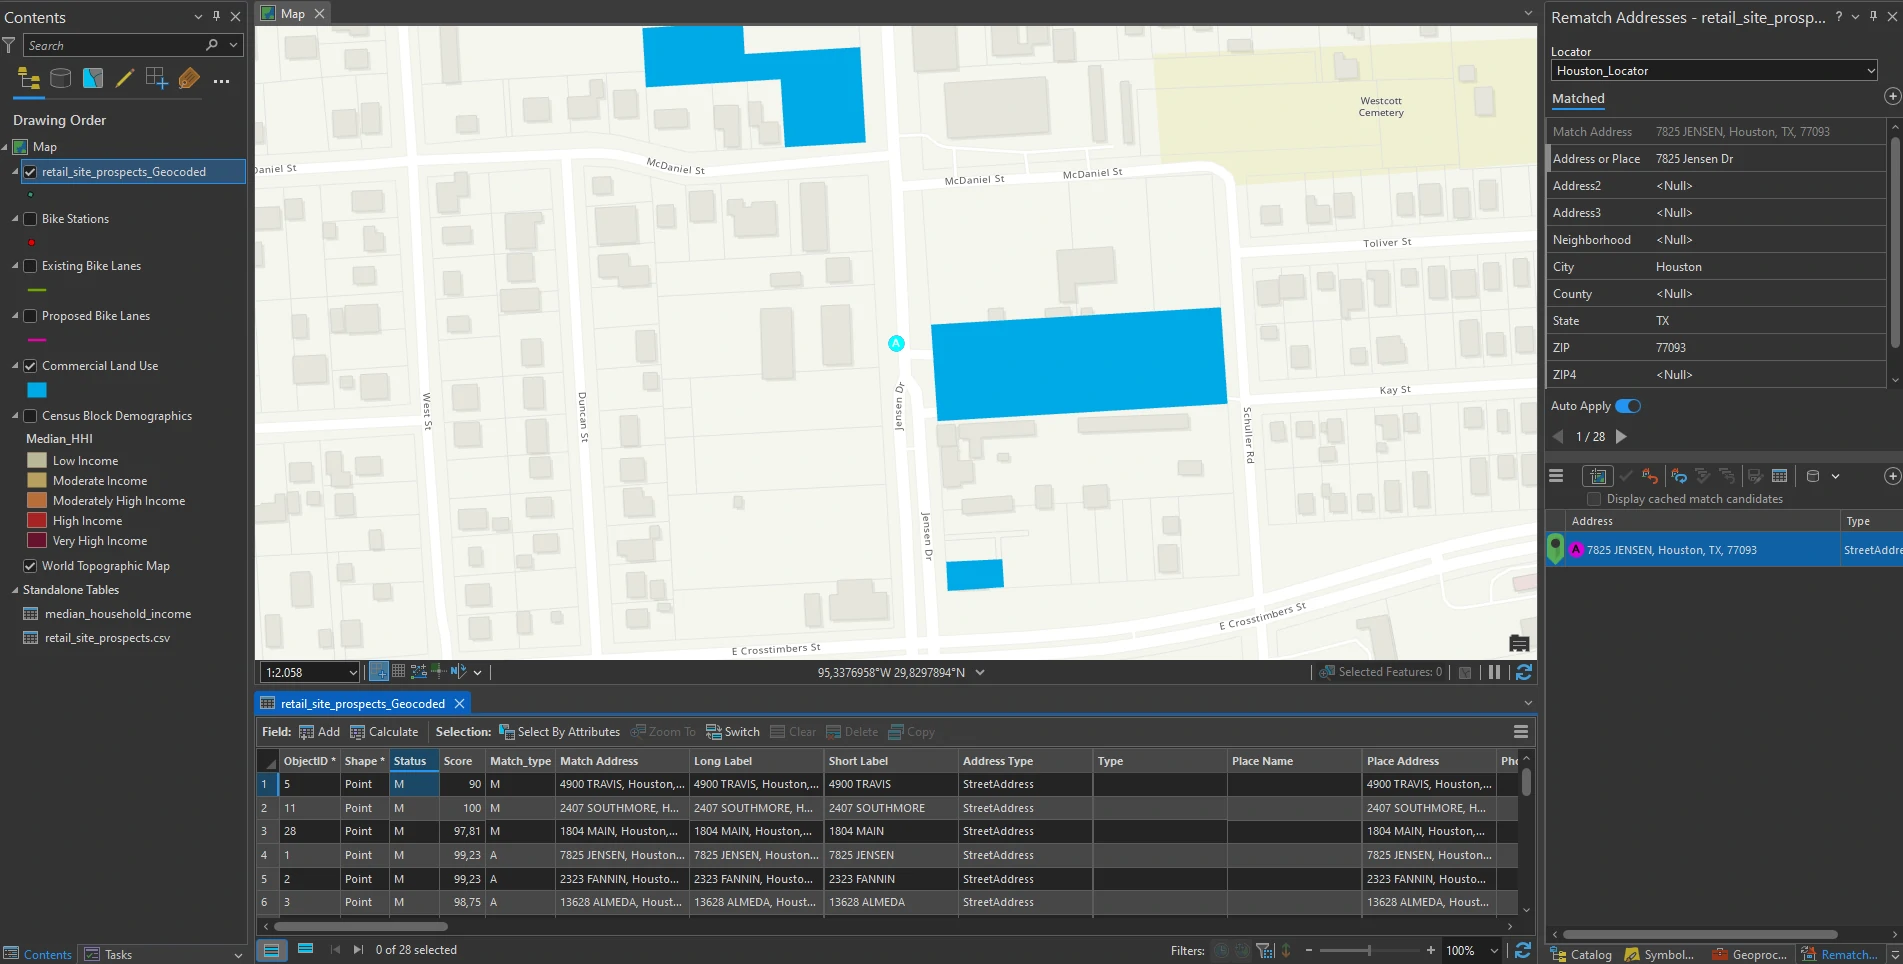Switch to Tasks tab at bottom left

[x=108, y=955]
